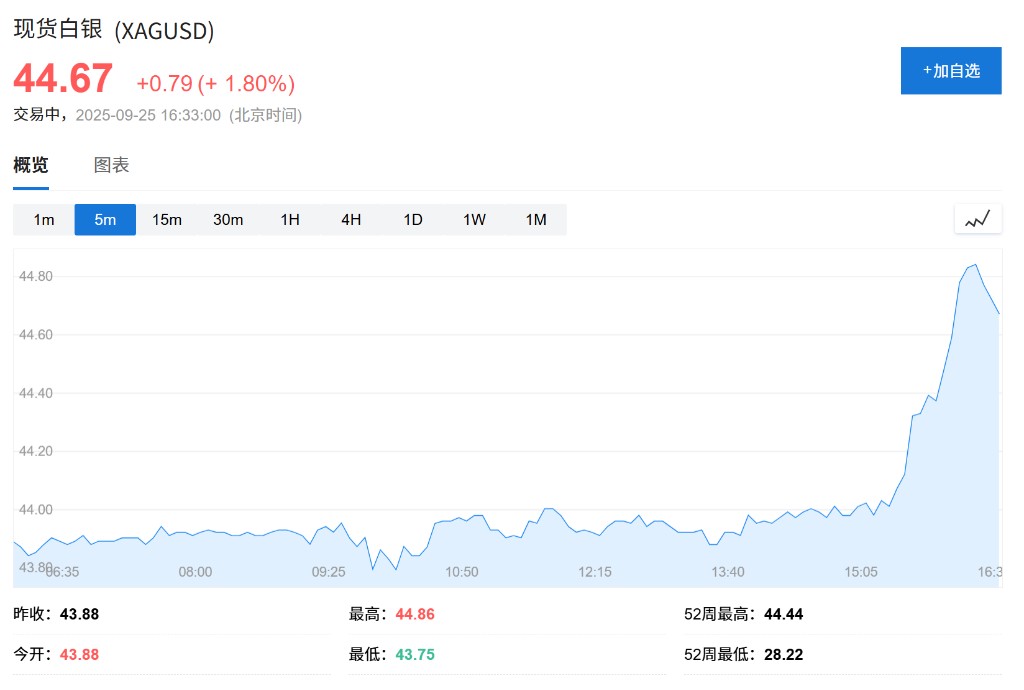The height and width of the screenshot is (690, 1024).
Task: Select the 1M monthly interval
Action: (536, 220)
